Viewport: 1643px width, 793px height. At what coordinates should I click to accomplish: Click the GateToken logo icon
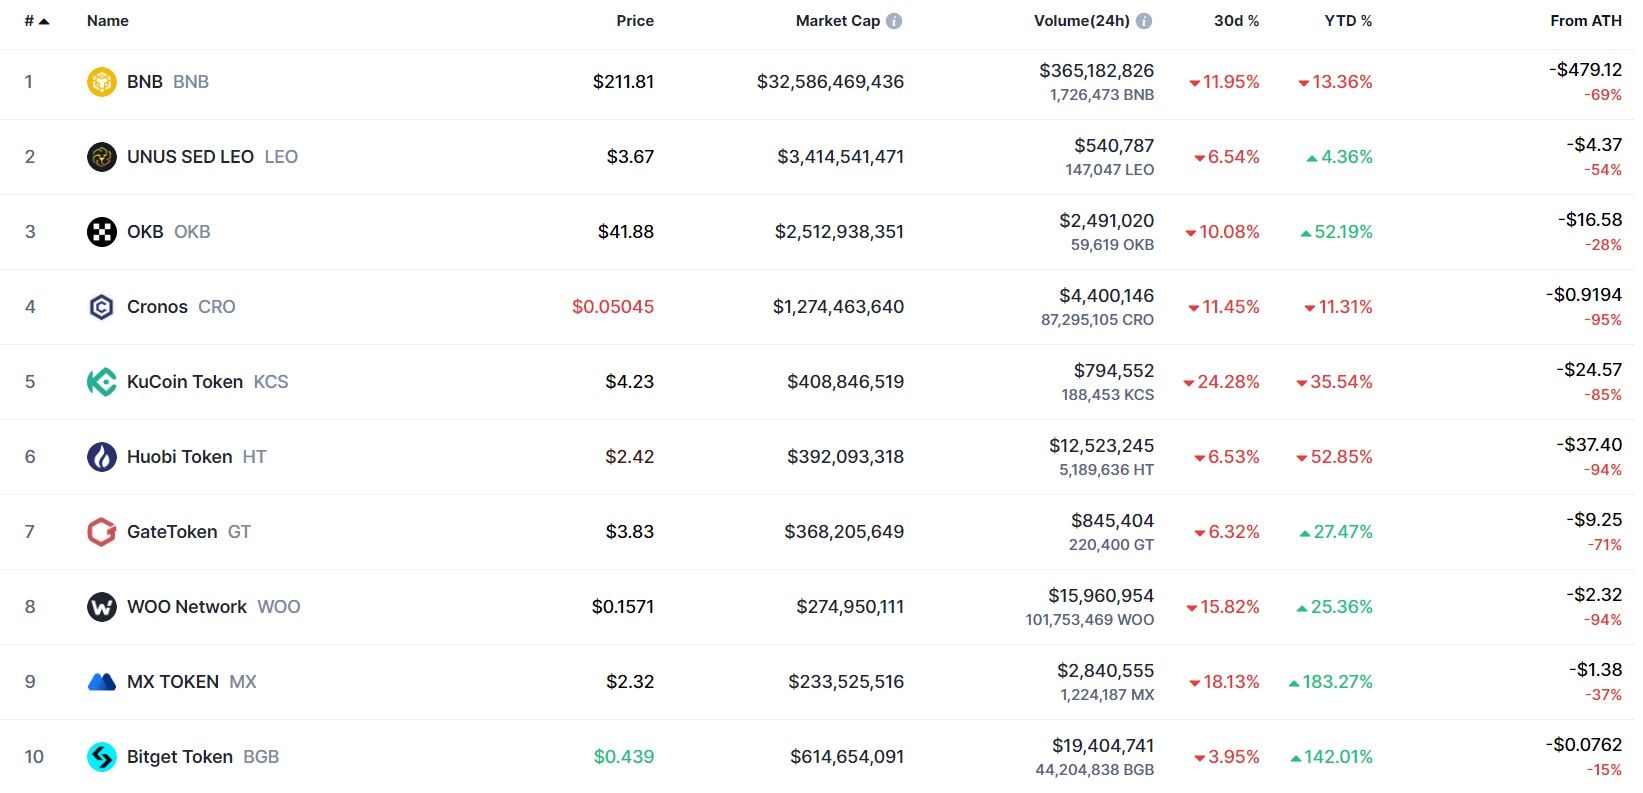pos(101,532)
